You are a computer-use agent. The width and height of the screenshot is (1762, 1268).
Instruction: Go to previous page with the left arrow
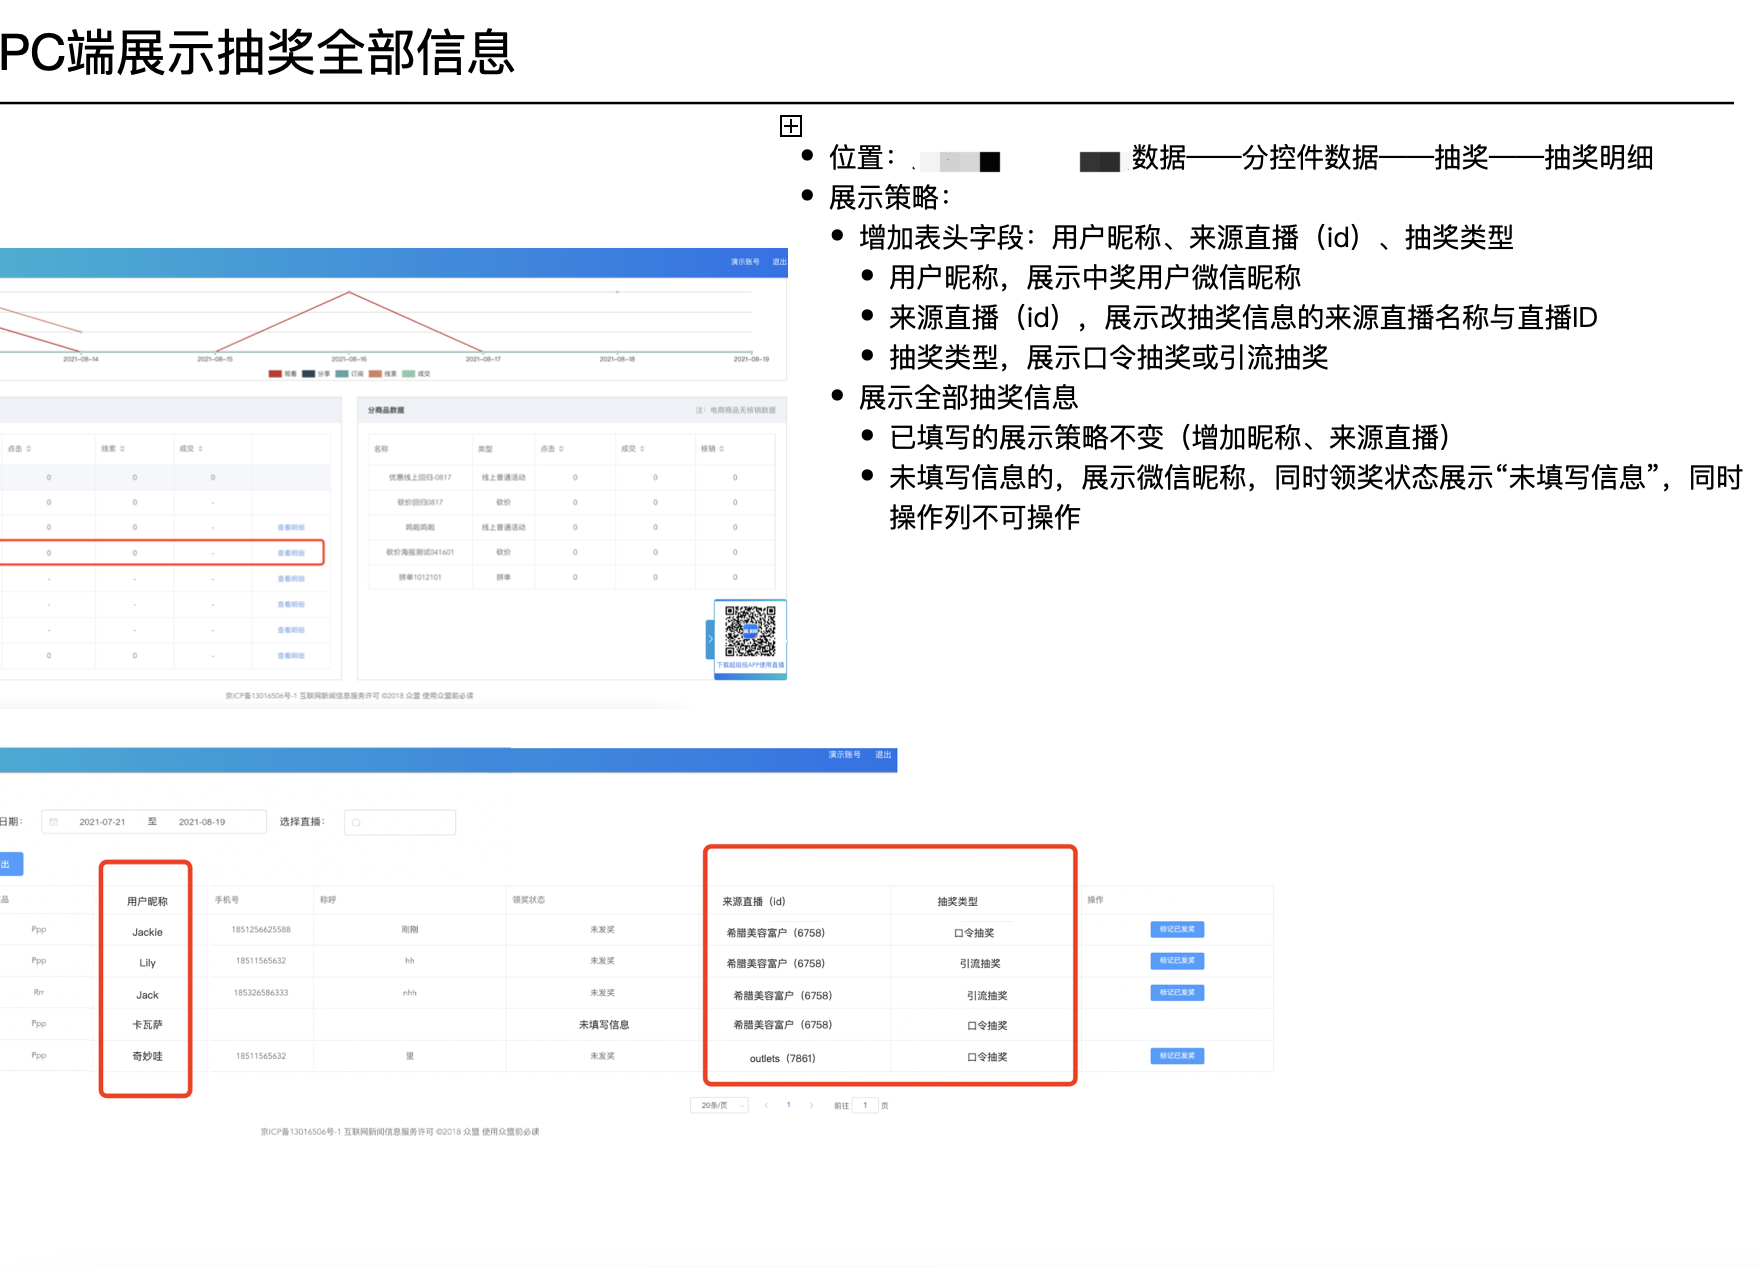tap(766, 1105)
